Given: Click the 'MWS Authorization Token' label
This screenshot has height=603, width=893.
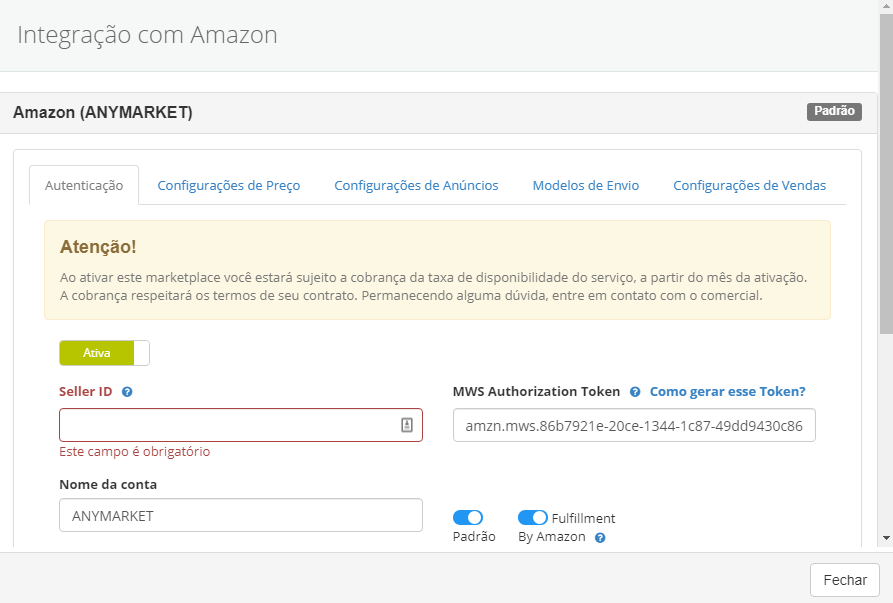Looking at the screenshot, I should click(x=536, y=392).
